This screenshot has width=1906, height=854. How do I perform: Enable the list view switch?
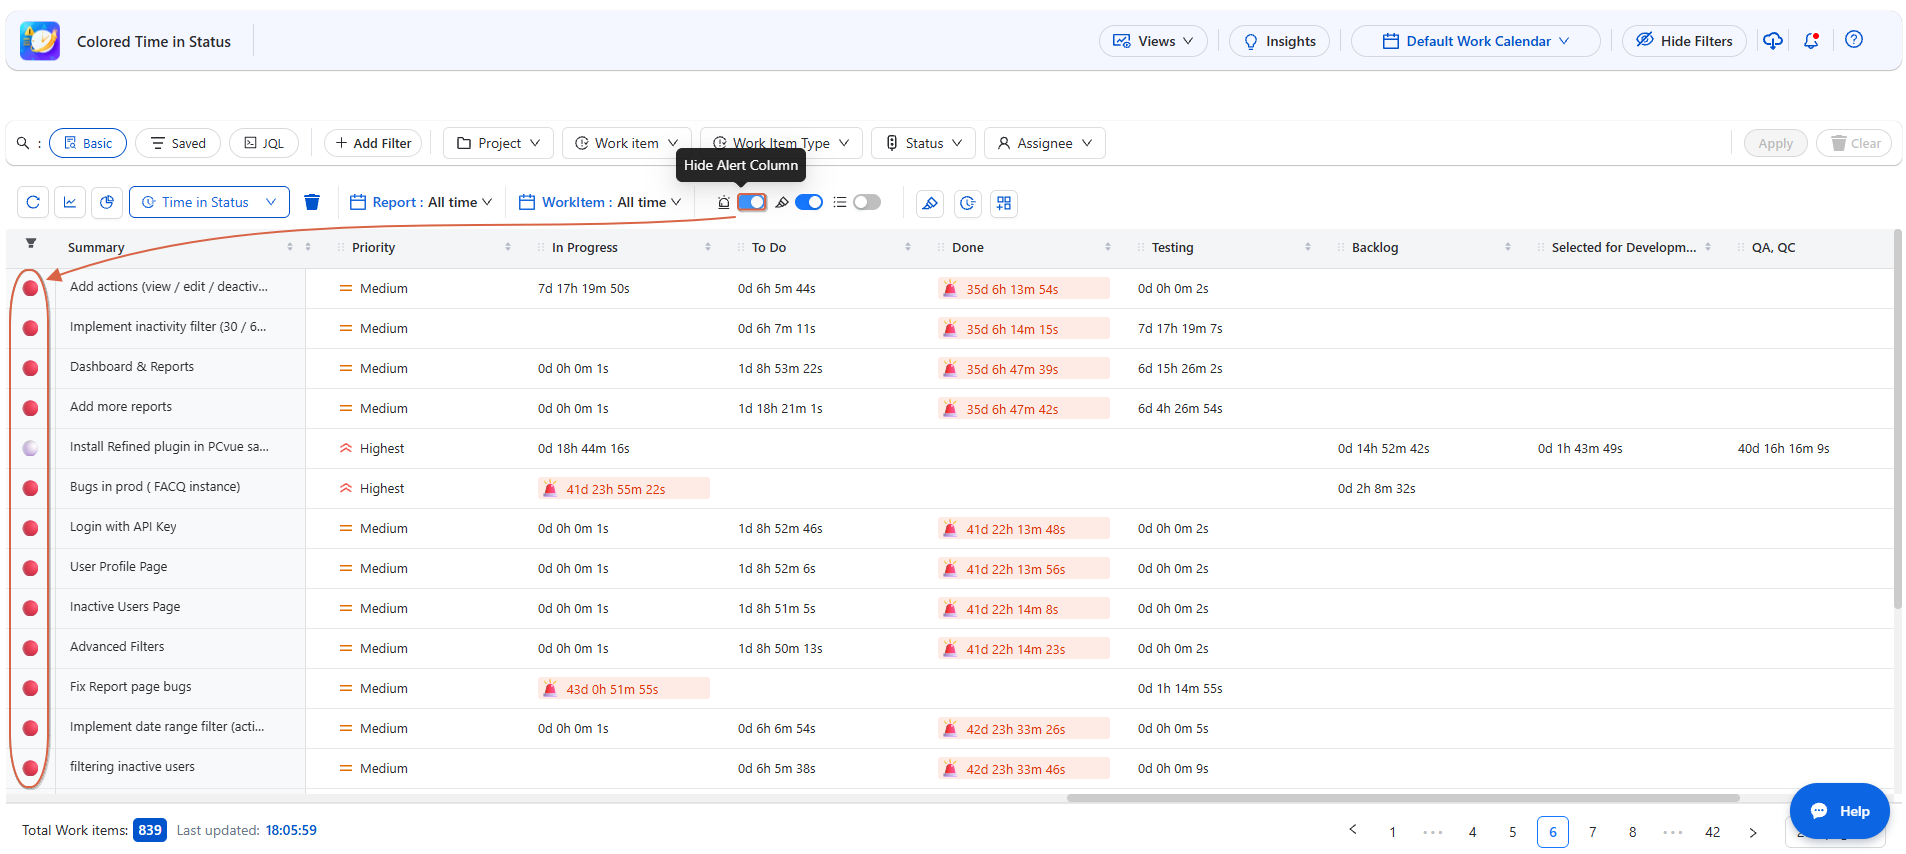(867, 202)
